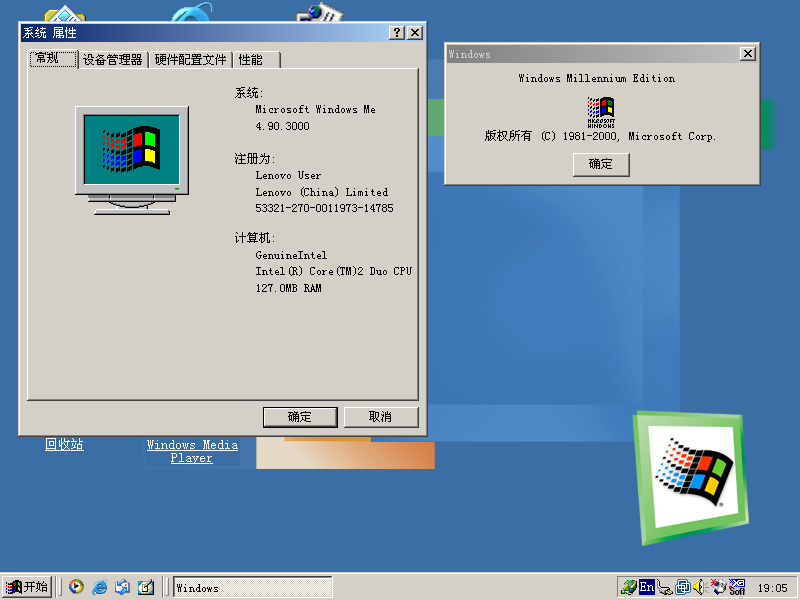Click the speaker volume tray icon

pos(699,587)
